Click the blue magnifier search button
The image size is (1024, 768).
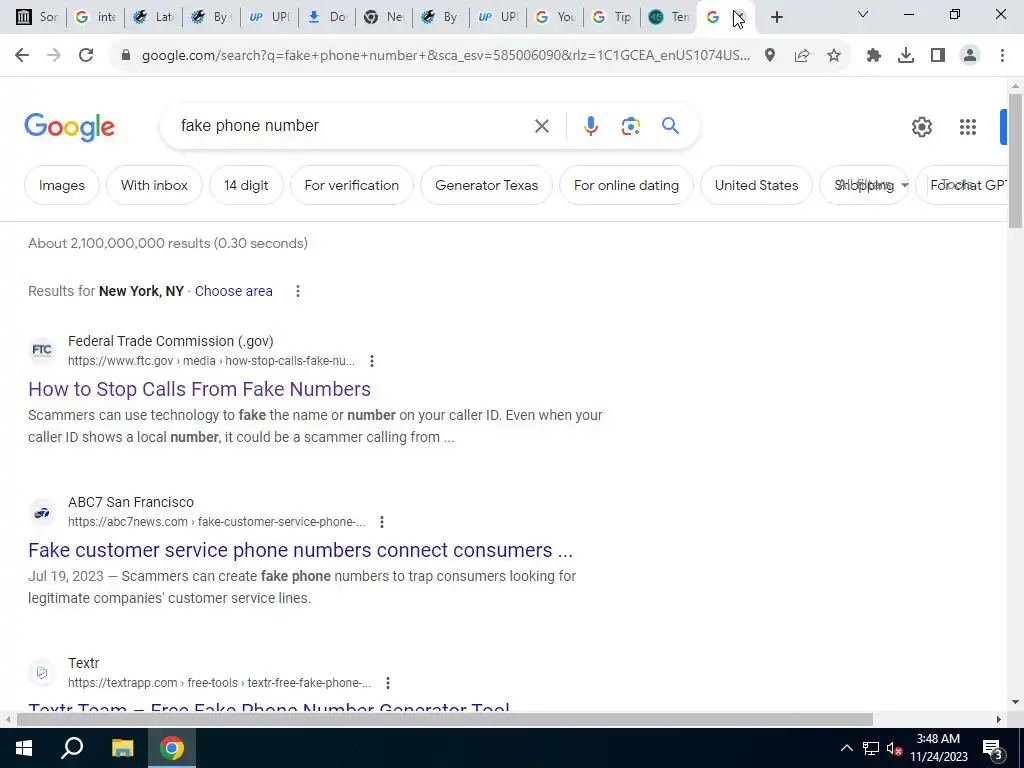click(671, 125)
